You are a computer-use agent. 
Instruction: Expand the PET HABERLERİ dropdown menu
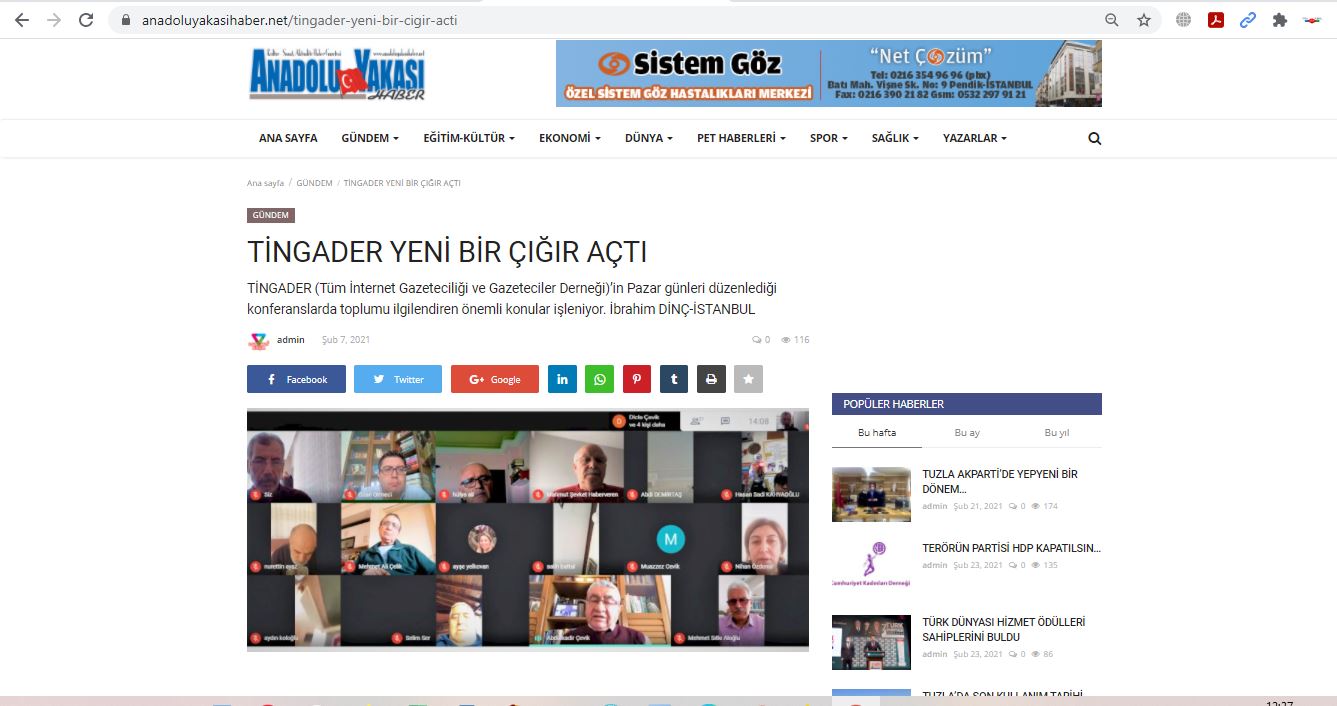[741, 138]
